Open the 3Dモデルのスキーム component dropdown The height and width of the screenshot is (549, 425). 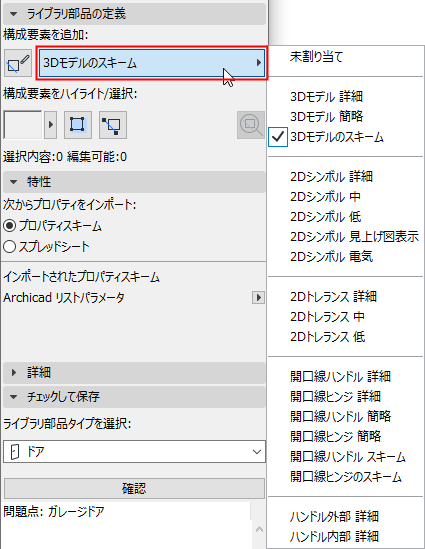coord(152,63)
